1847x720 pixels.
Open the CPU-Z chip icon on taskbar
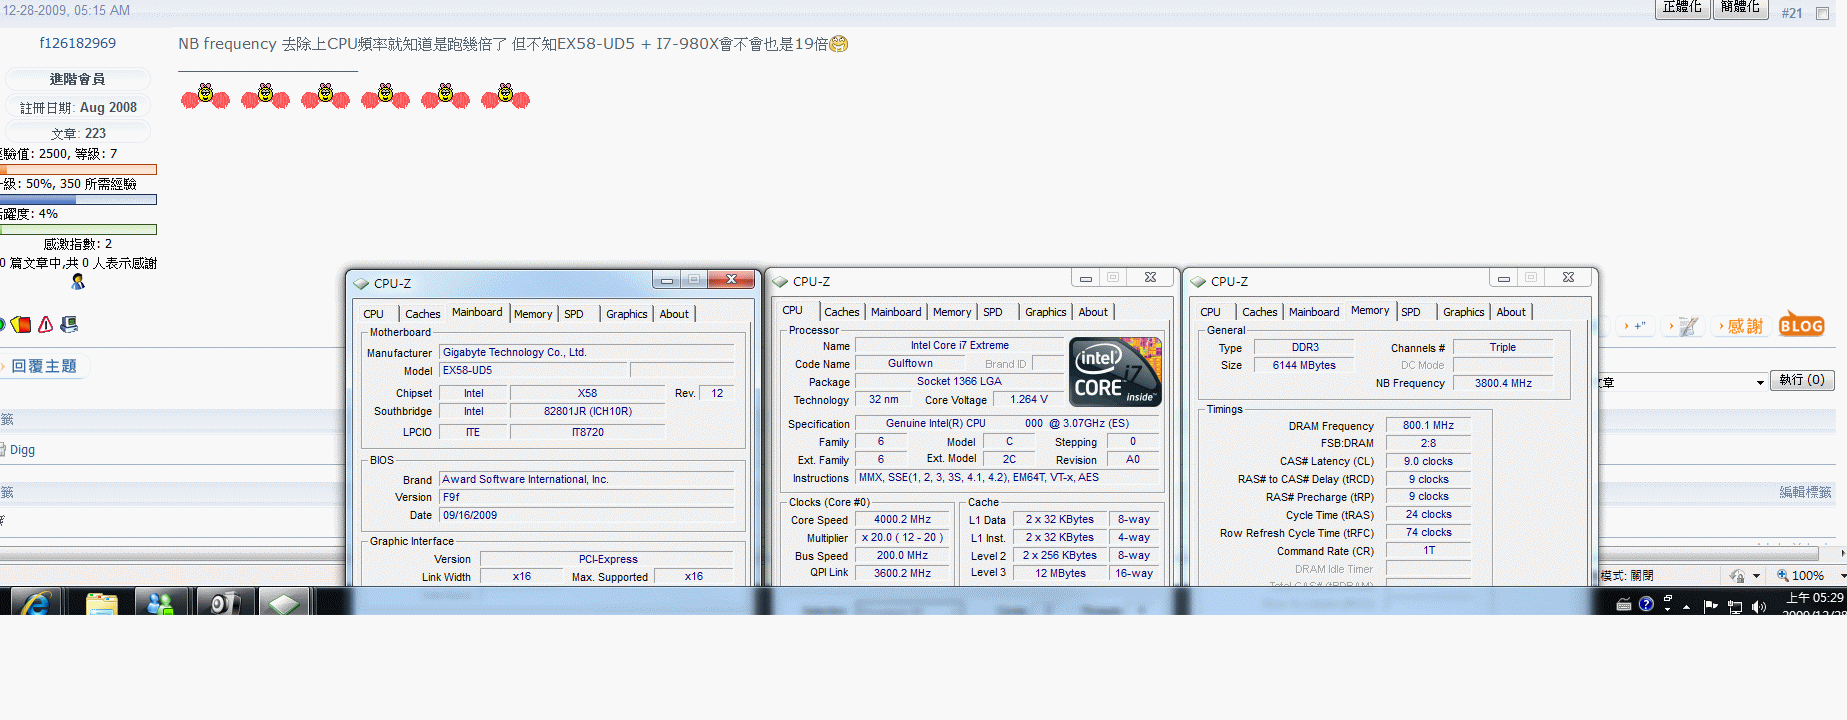284,602
